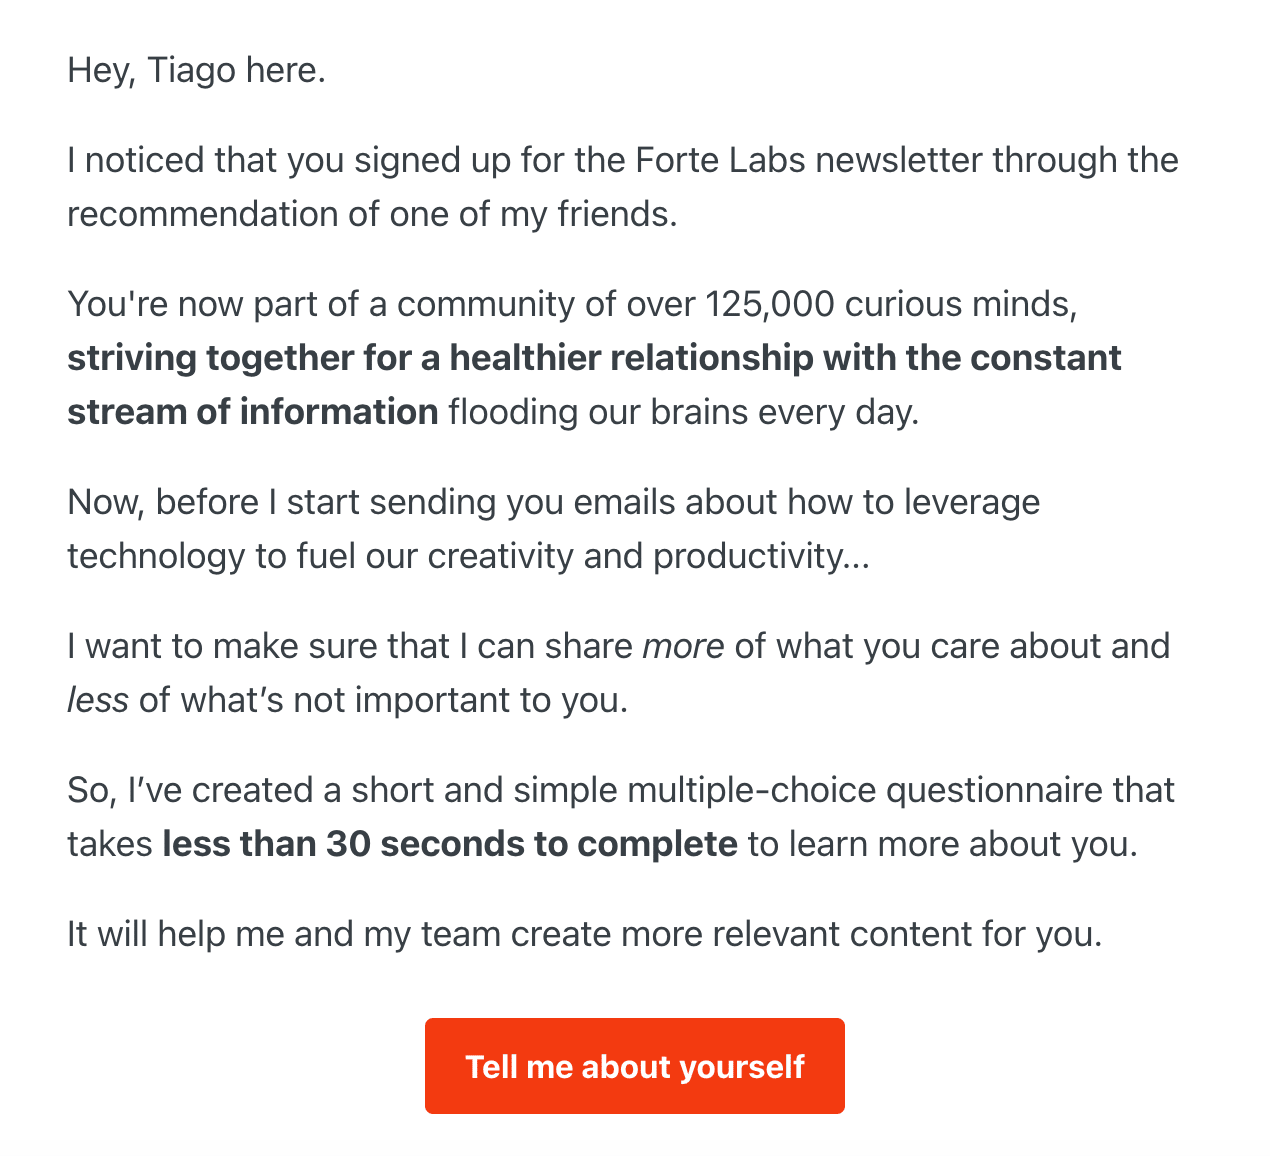Click the italic word 'less' starting a line
1270x1156 pixels.
(98, 700)
